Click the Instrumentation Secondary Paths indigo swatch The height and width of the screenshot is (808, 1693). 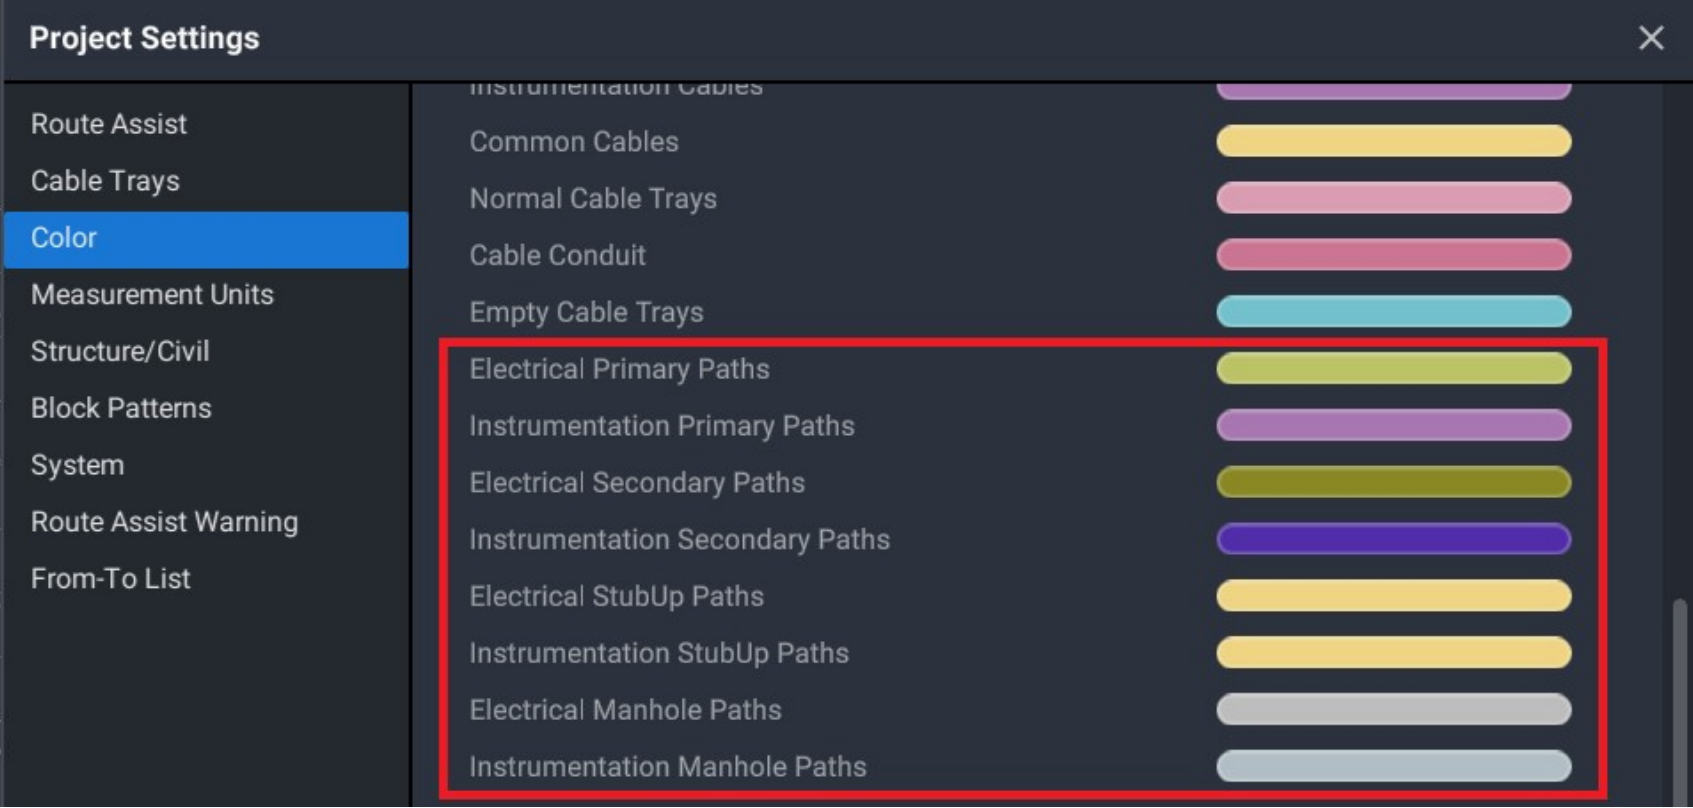[1393, 540]
